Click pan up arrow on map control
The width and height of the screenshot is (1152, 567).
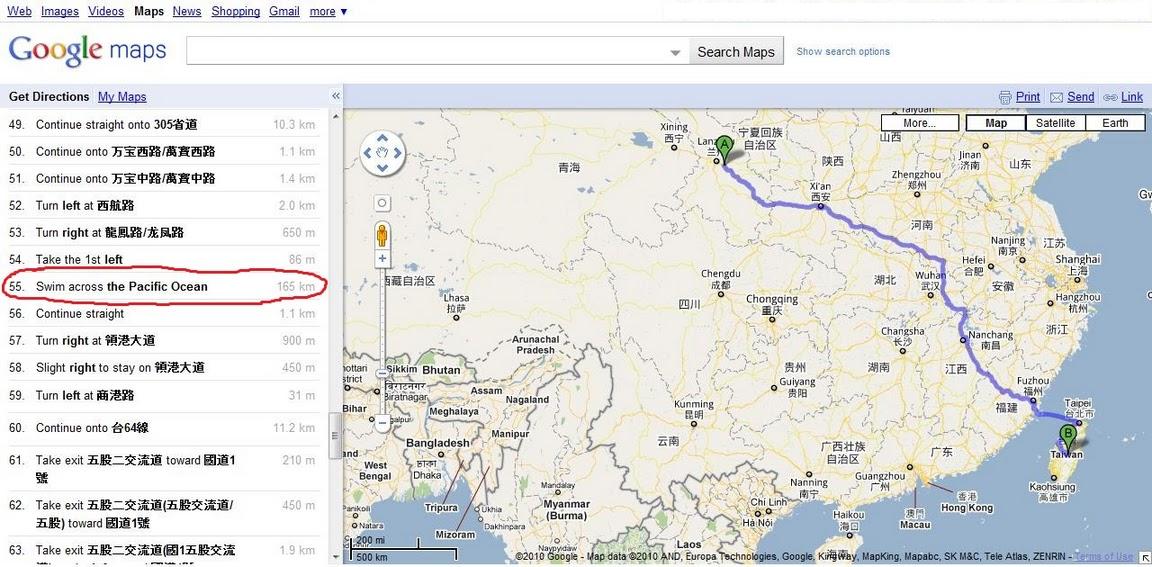(x=382, y=138)
